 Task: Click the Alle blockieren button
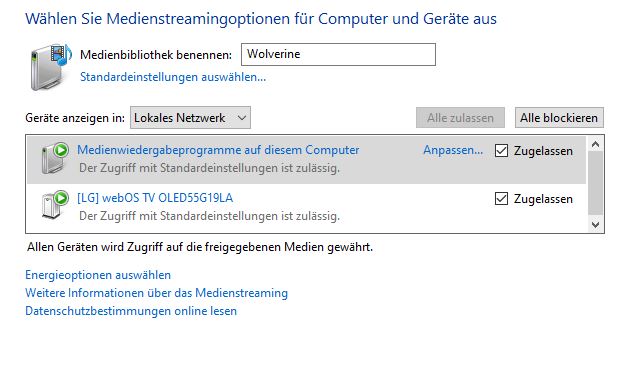(559, 118)
